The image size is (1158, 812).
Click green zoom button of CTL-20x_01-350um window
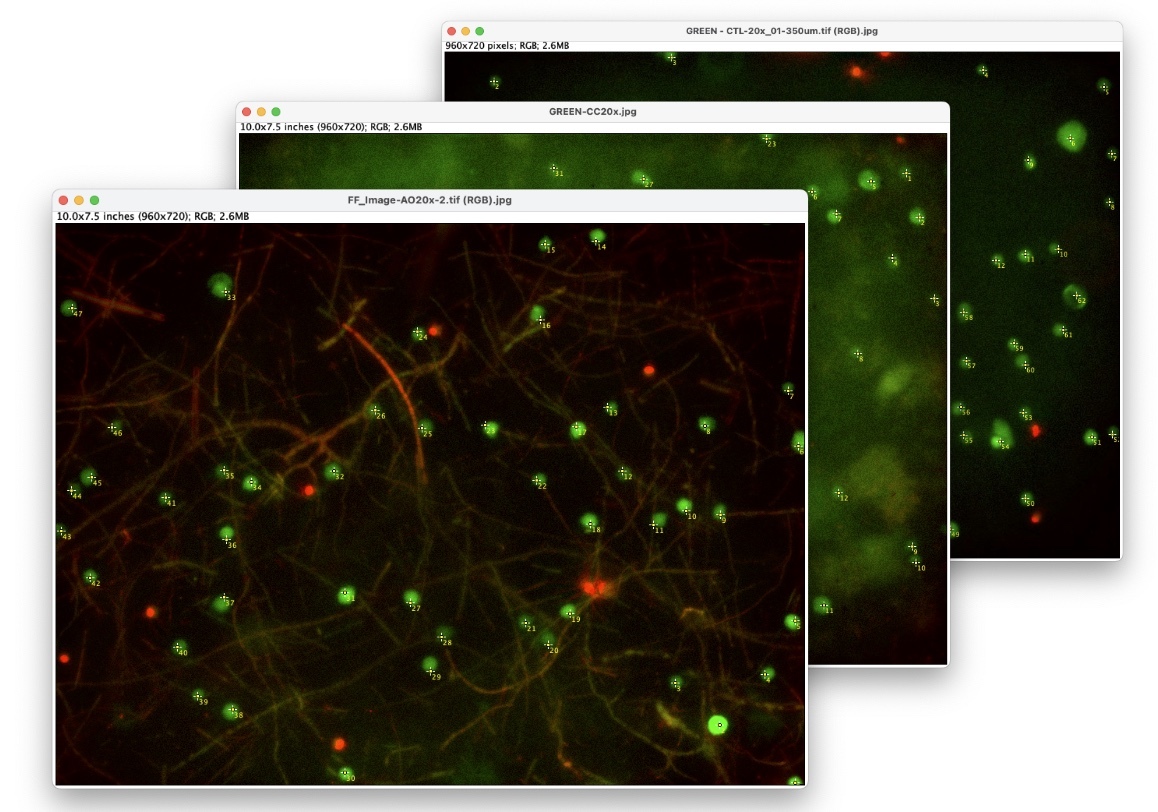coord(480,31)
